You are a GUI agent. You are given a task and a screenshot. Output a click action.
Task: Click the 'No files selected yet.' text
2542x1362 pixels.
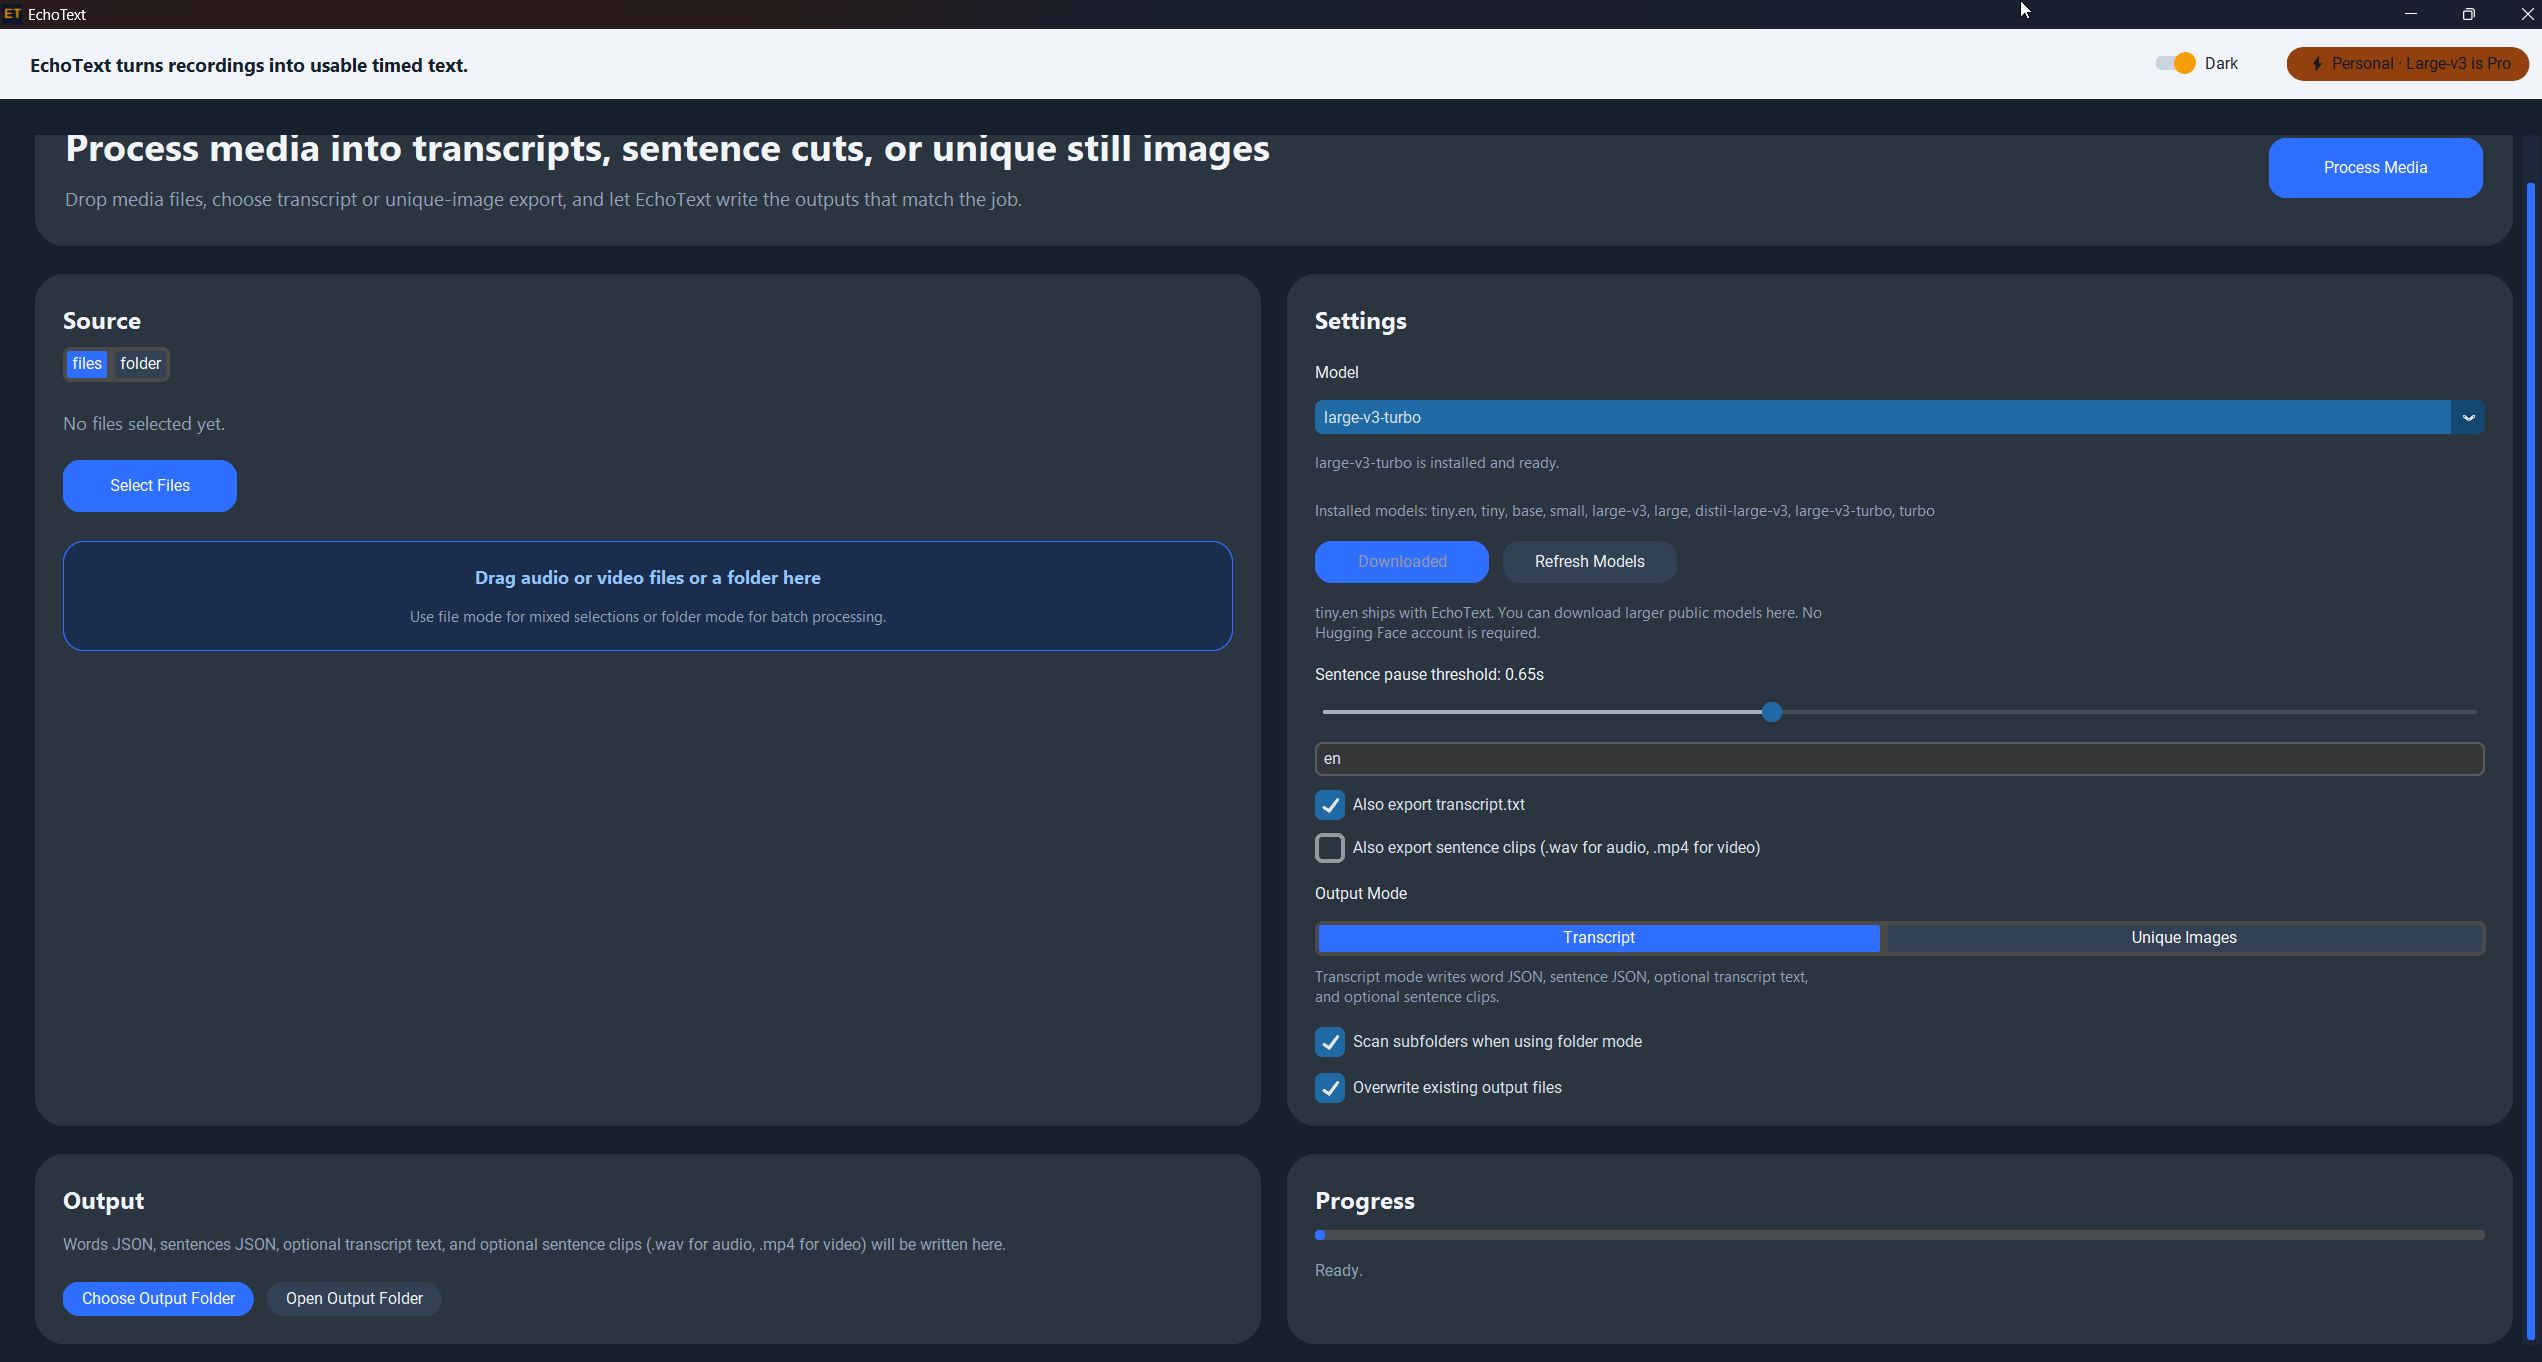144,424
